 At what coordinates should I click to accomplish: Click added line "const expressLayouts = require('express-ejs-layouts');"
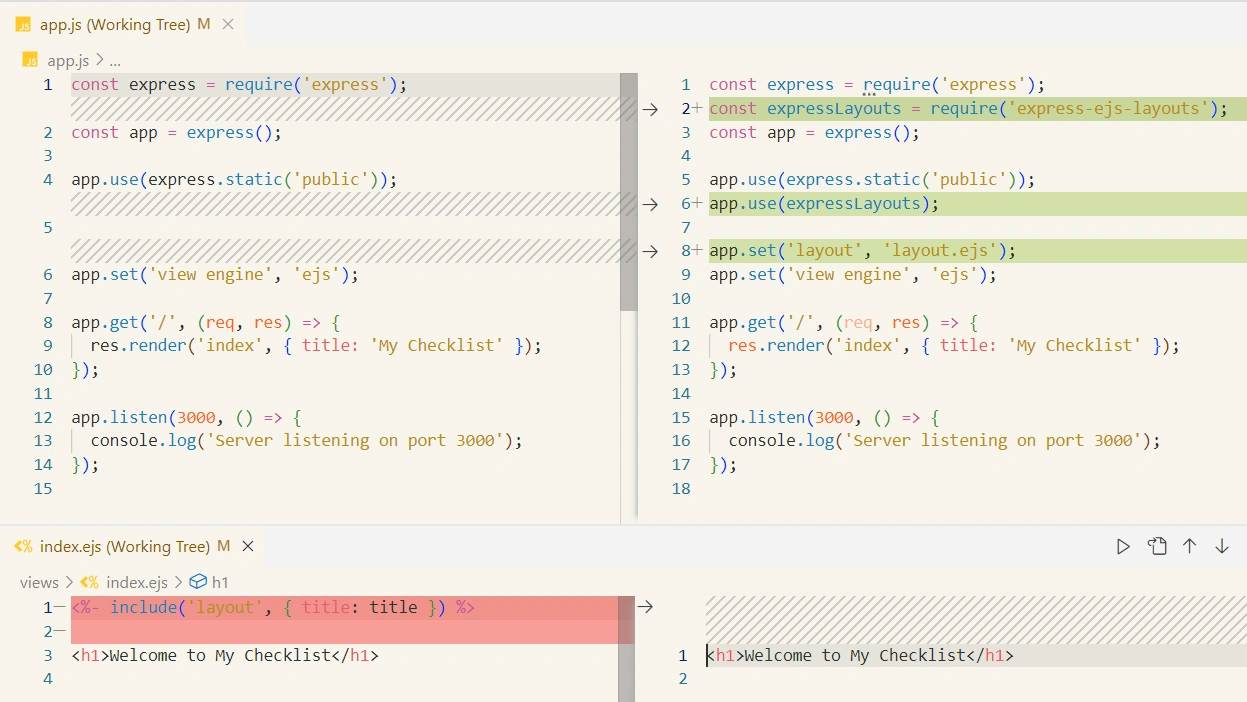[x=968, y=109]
